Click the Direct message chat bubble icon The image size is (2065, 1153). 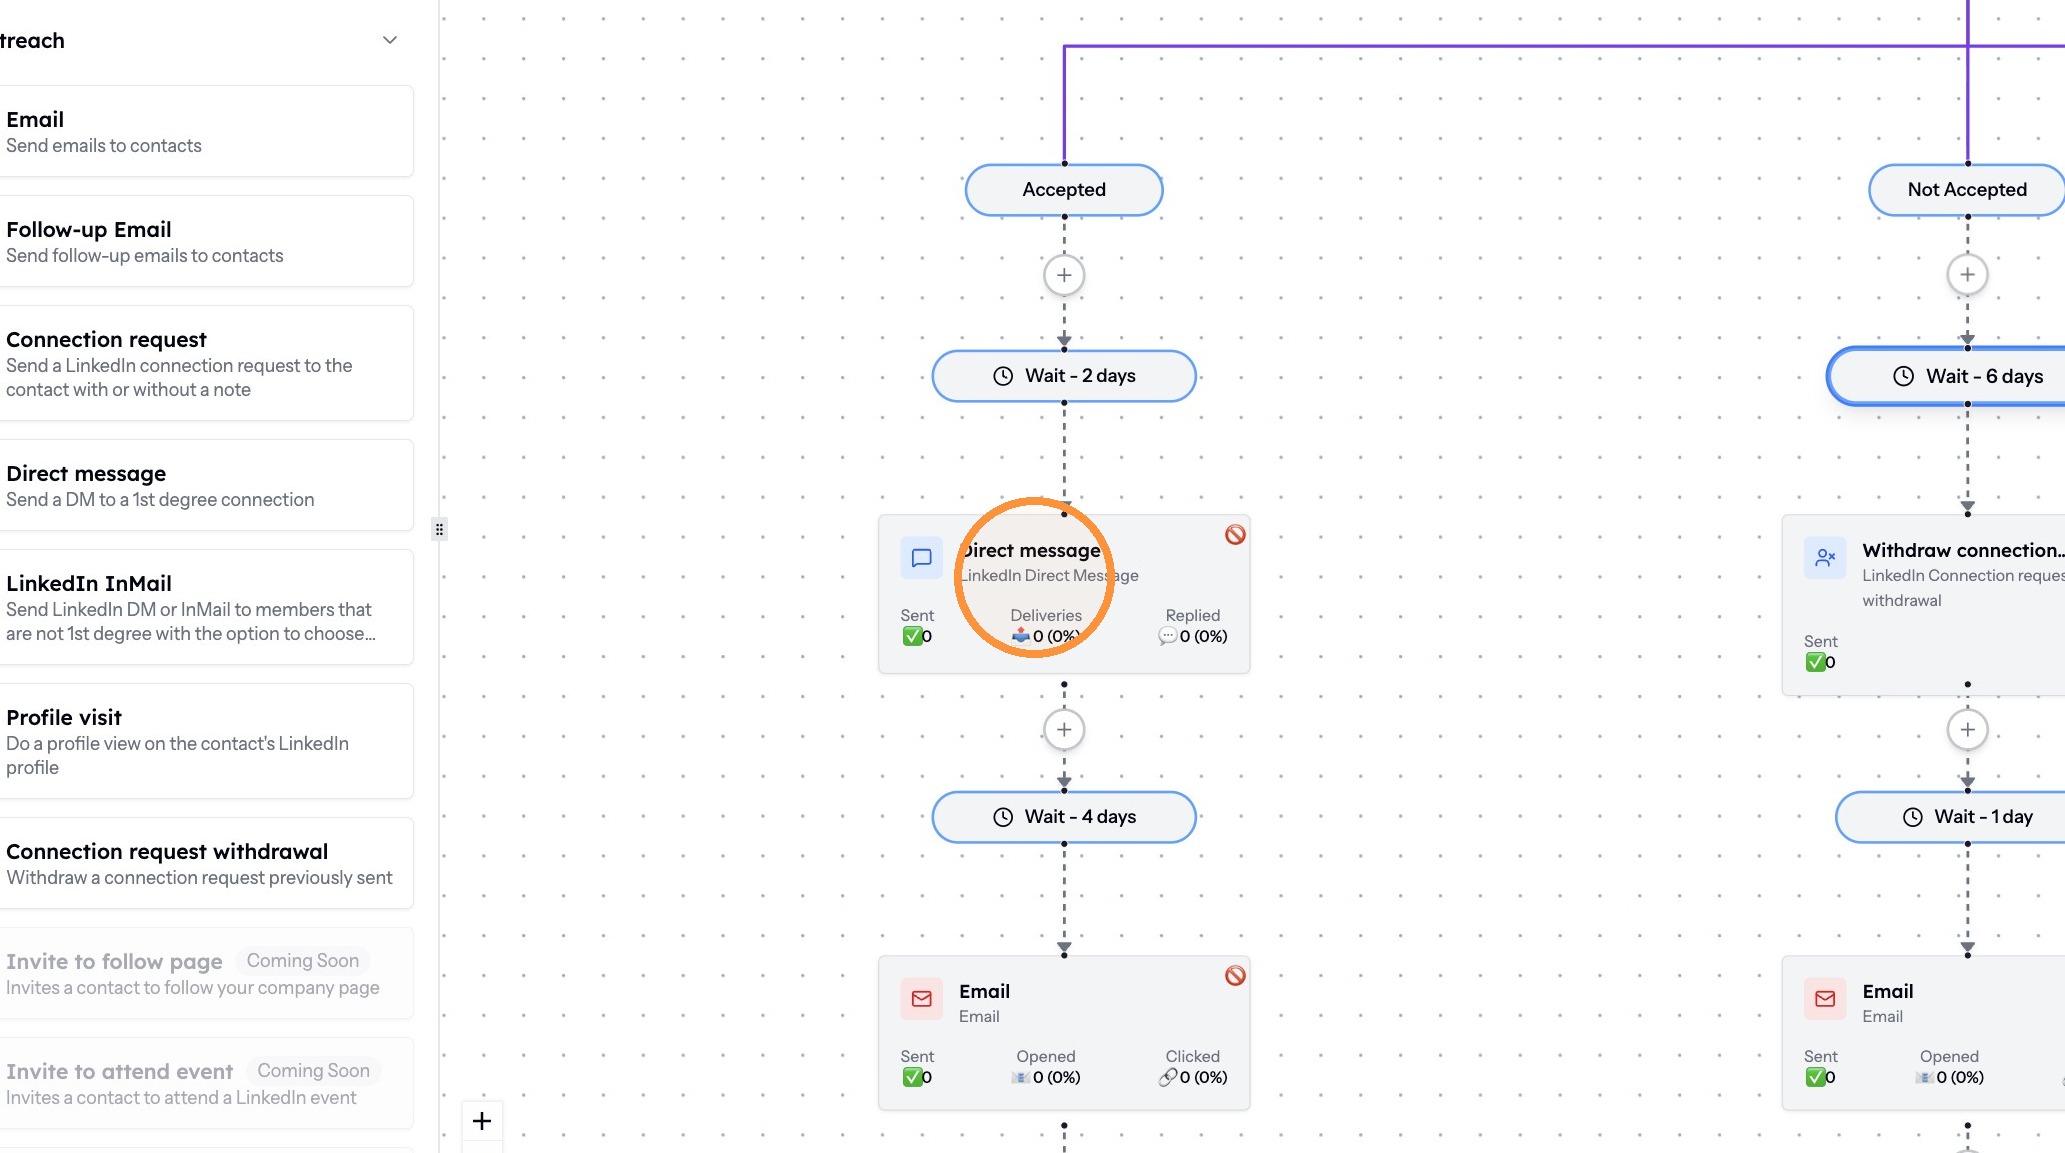coord(922,558)
